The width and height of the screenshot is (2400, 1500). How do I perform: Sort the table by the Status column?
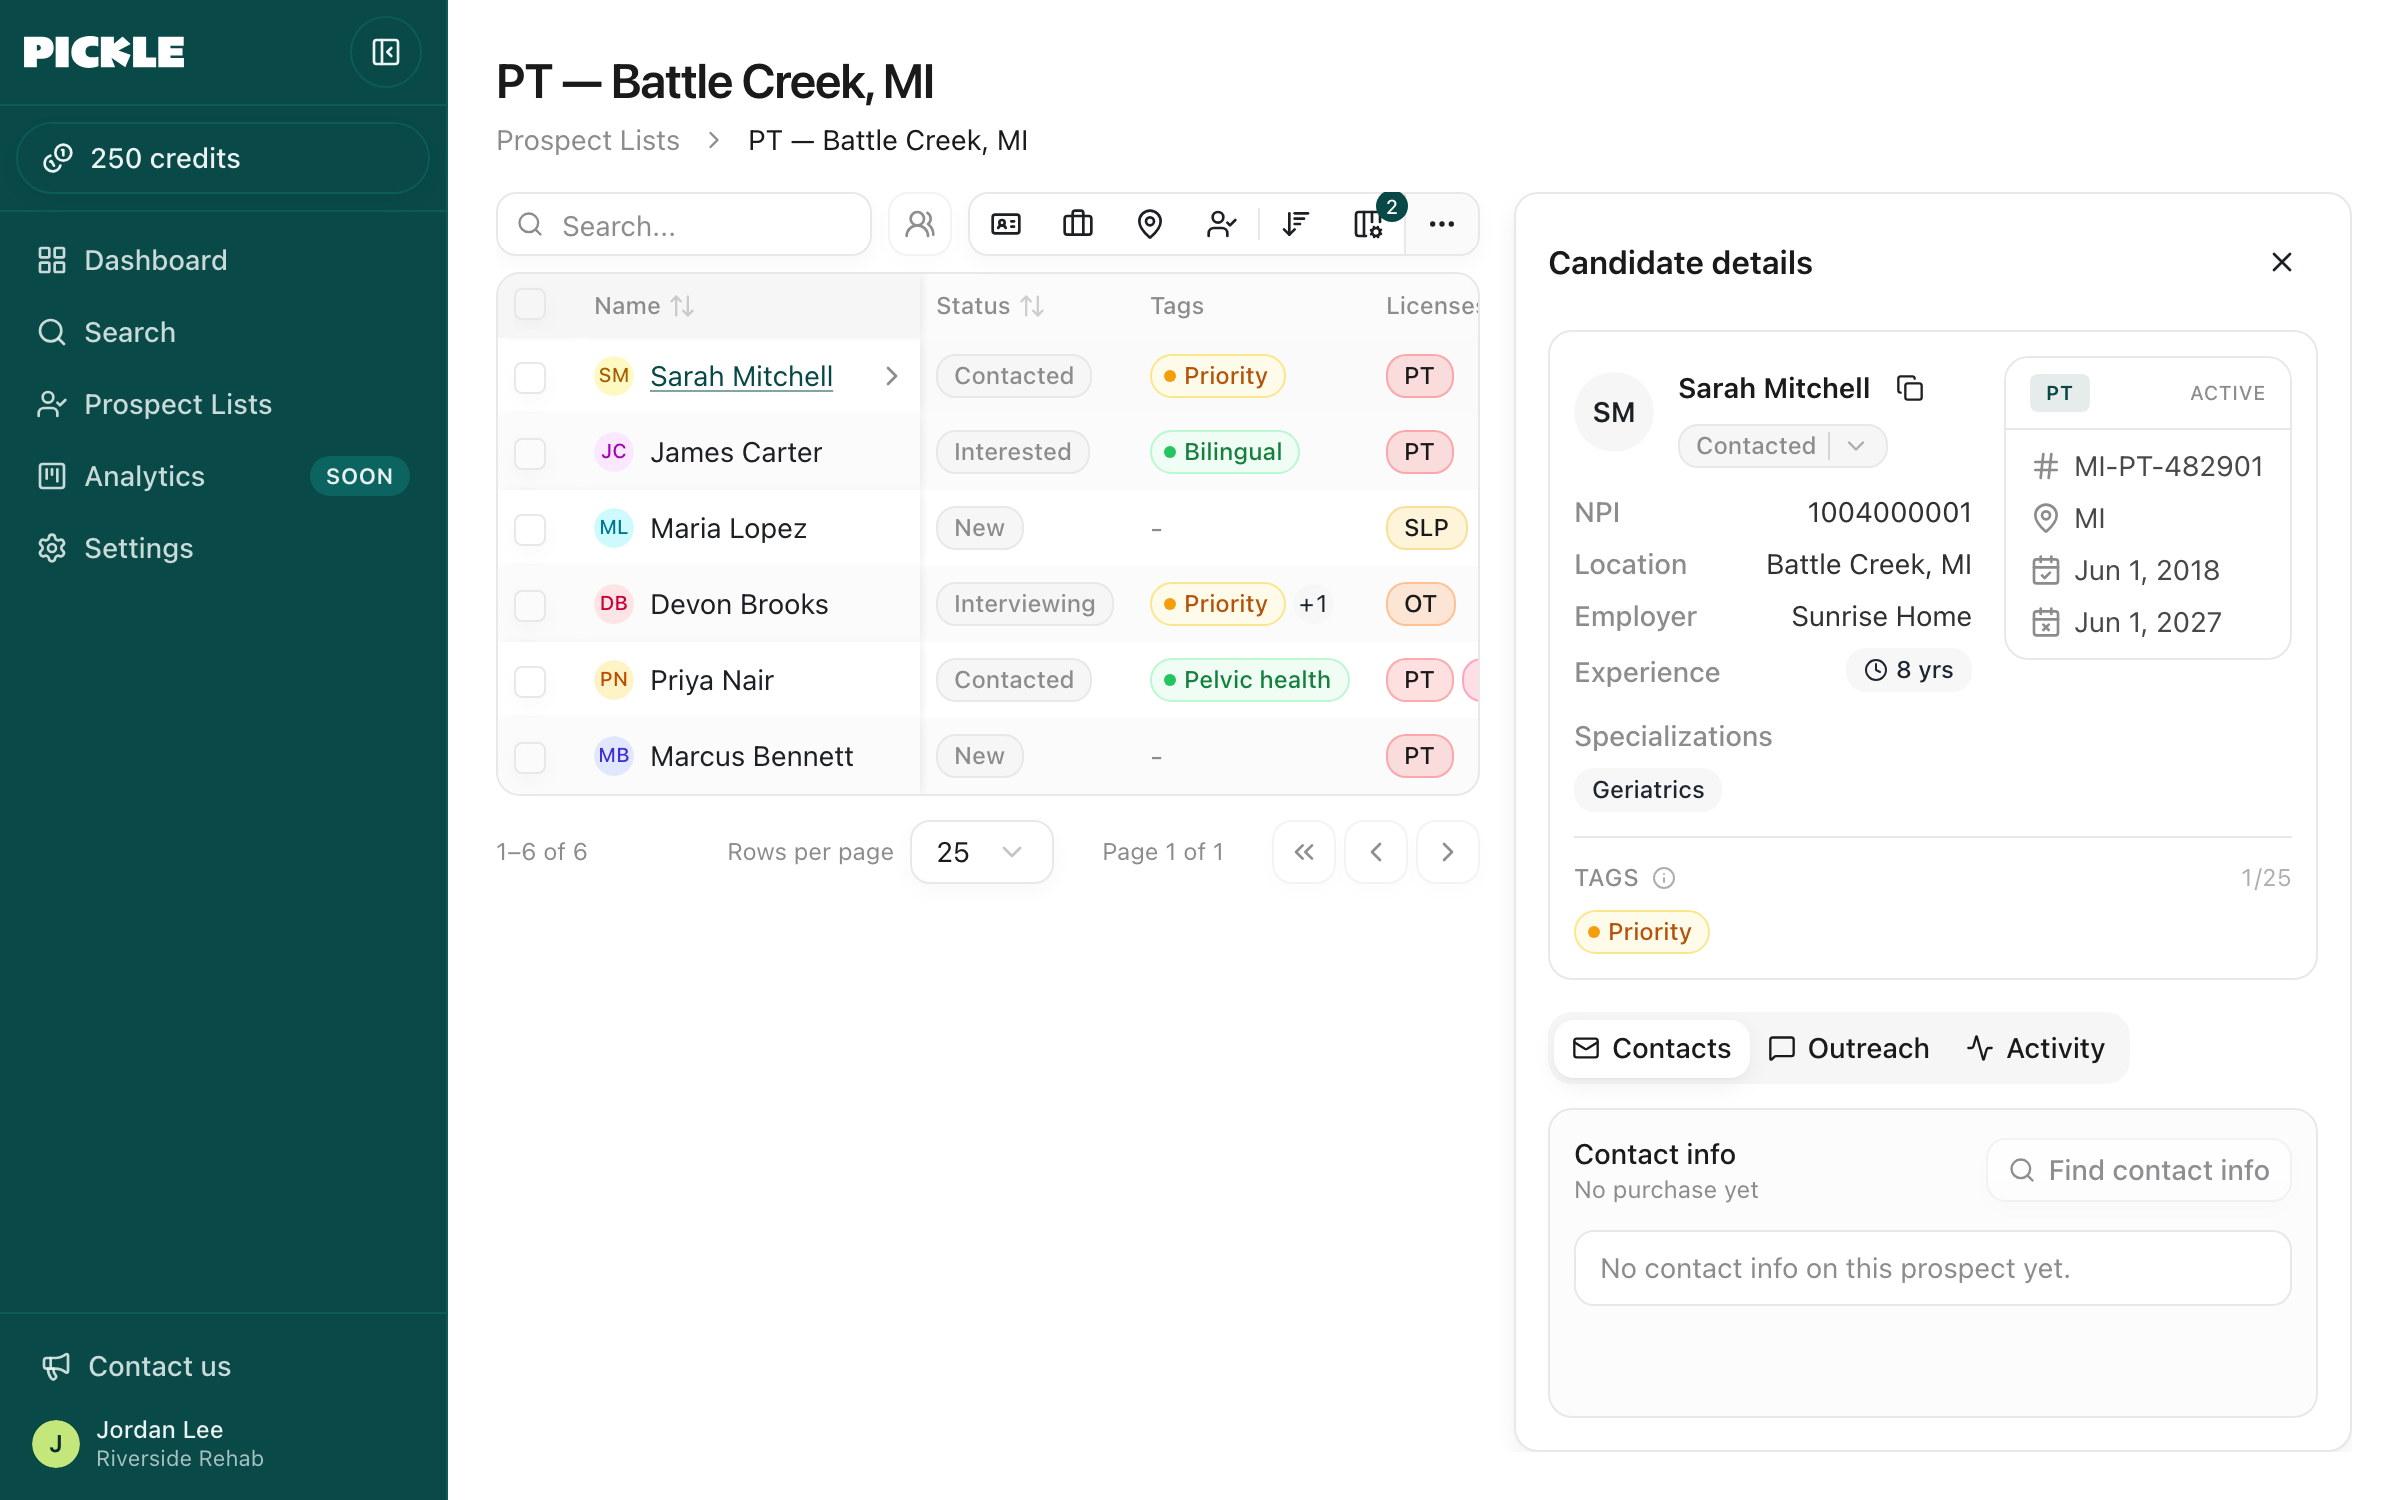pyautogui.click(x=989, y=306)
